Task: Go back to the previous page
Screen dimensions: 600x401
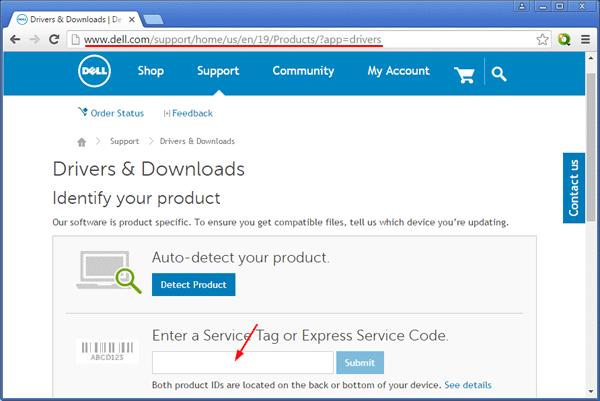Action: click(14, 40)
